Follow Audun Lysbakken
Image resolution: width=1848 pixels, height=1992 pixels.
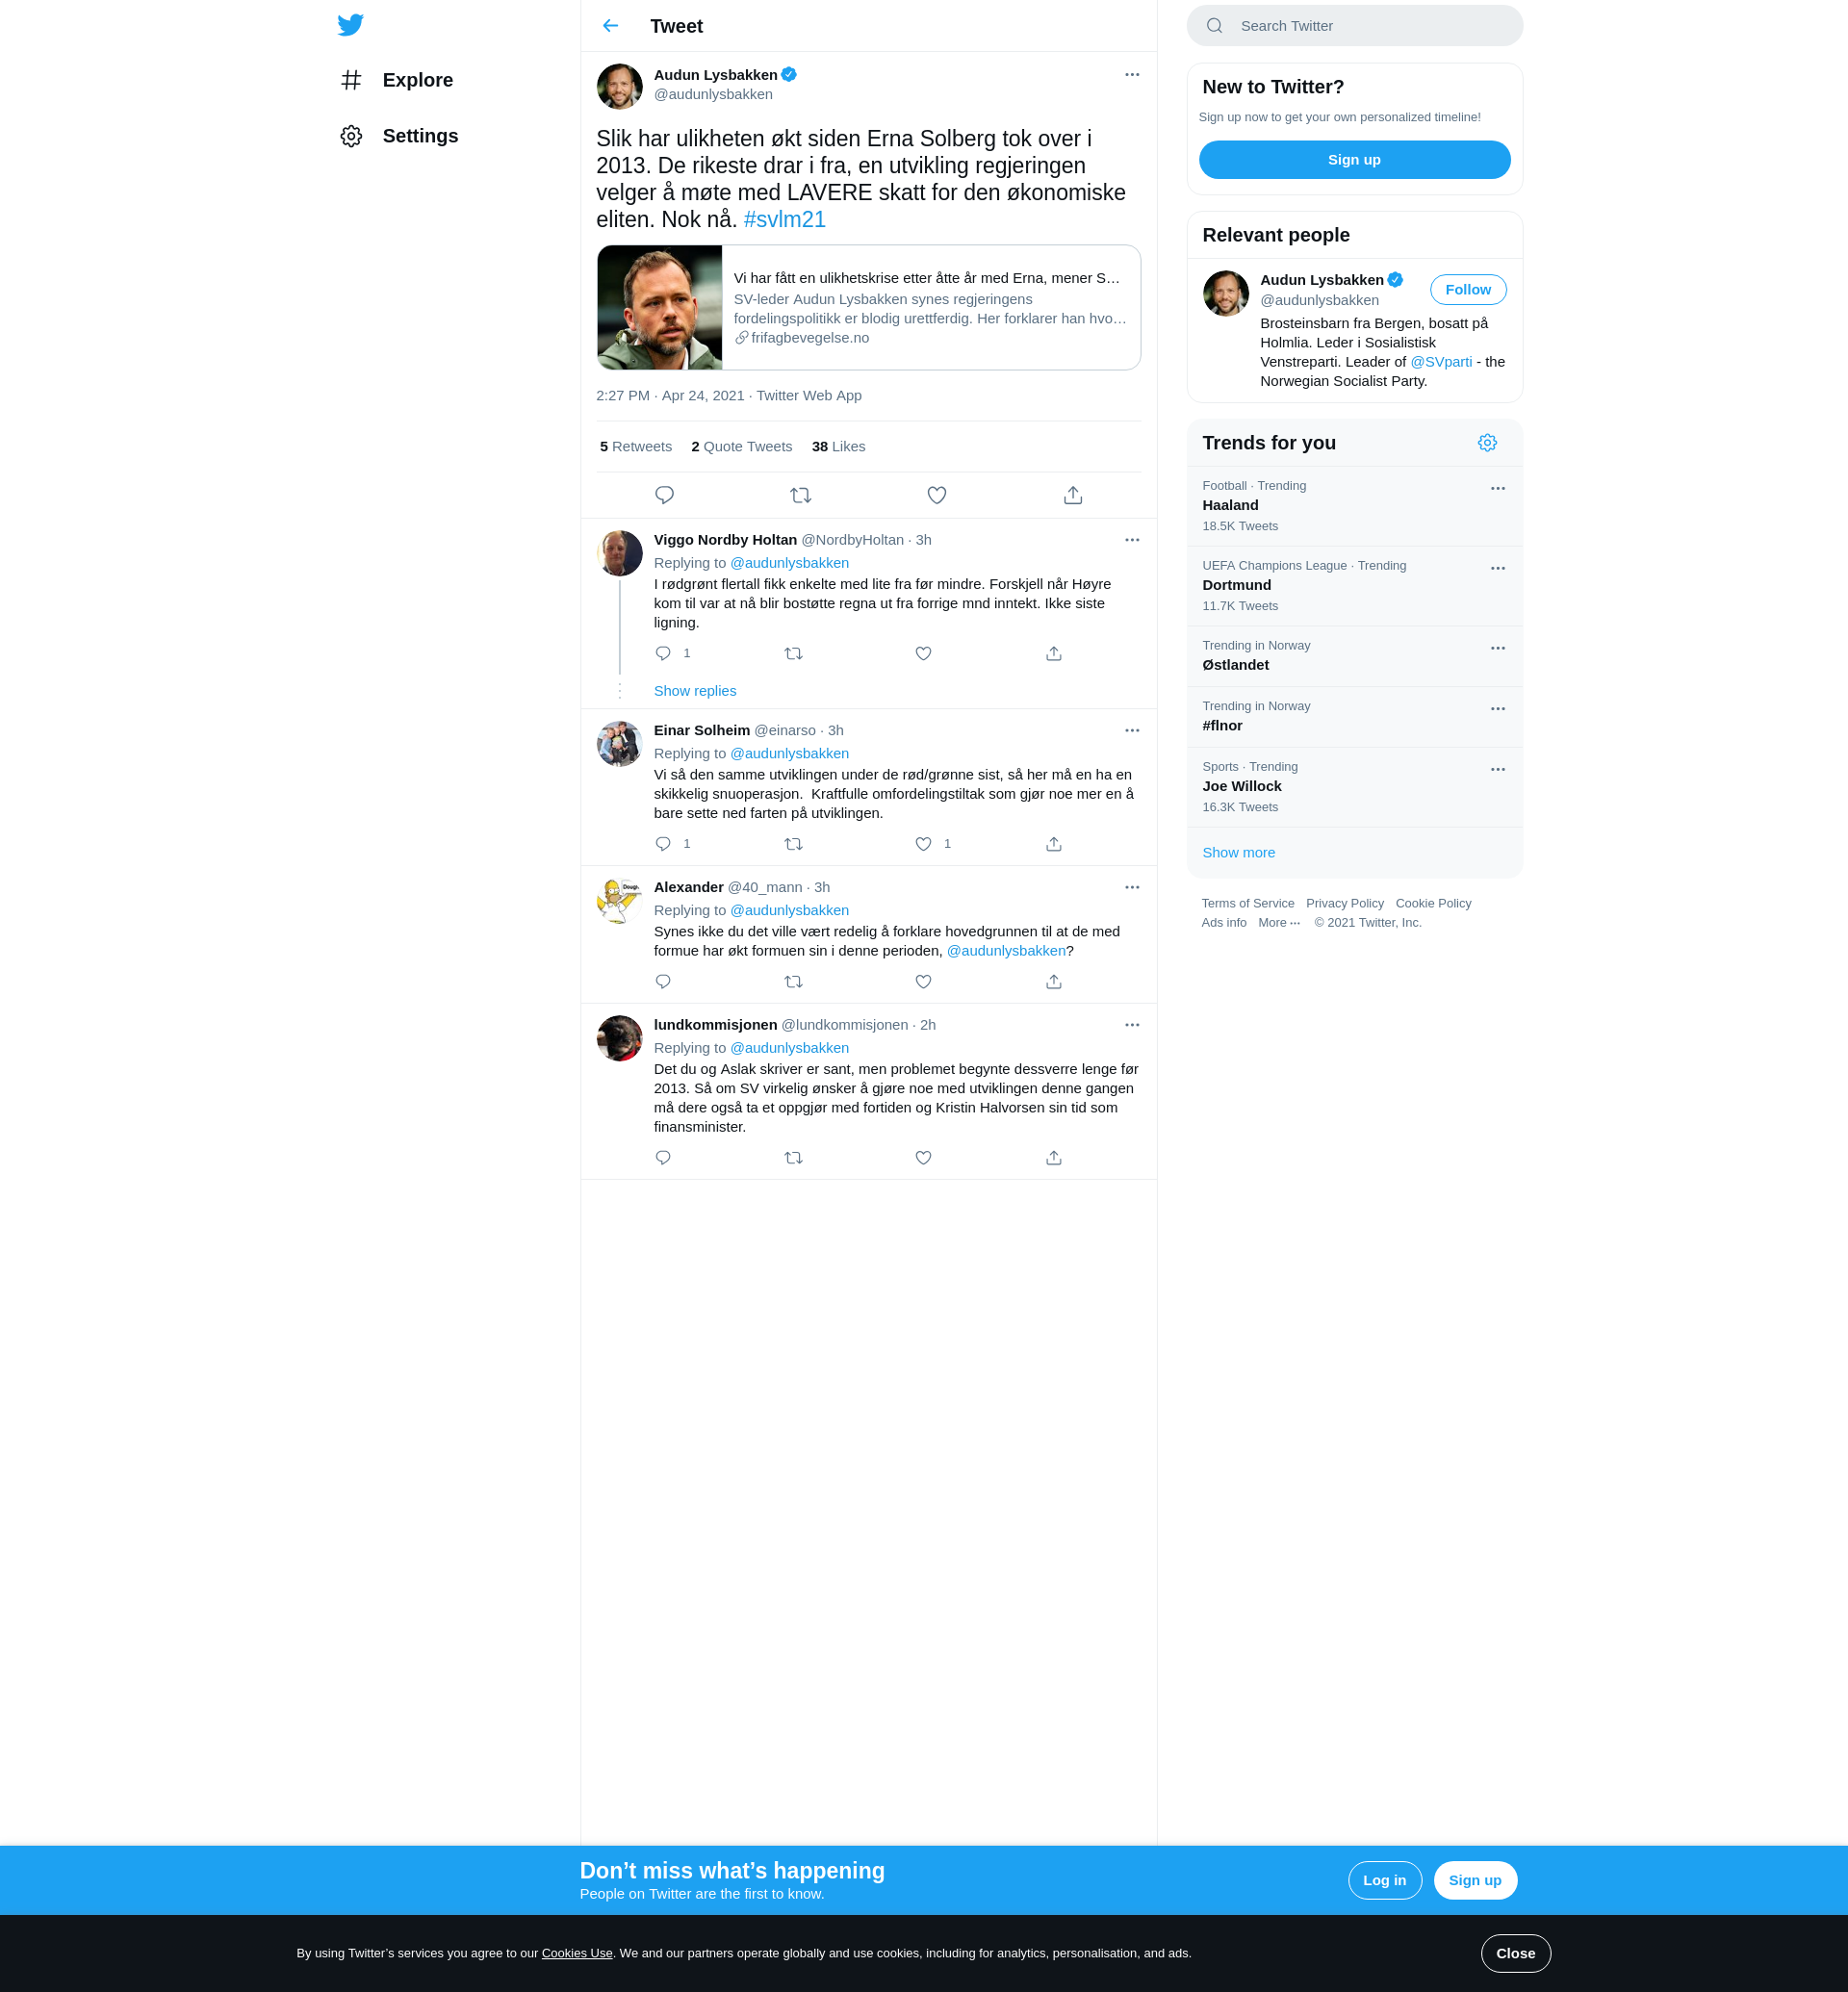tap(1467, 290)
